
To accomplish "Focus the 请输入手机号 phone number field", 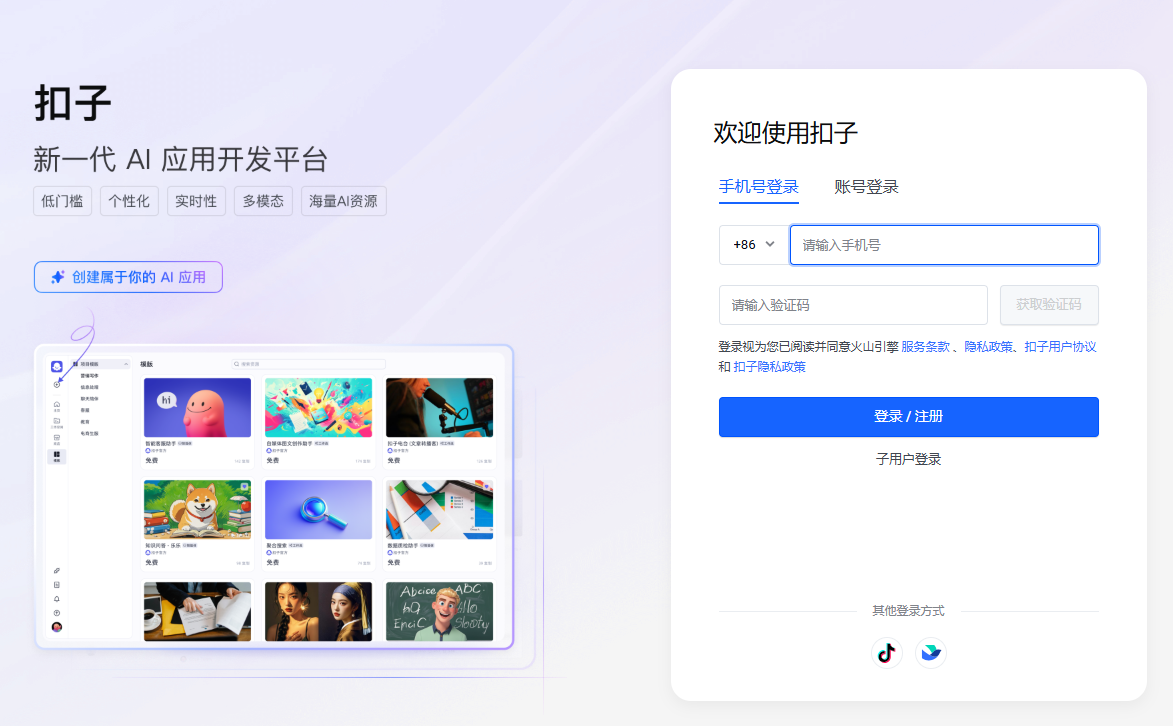I will coord(944,245).
